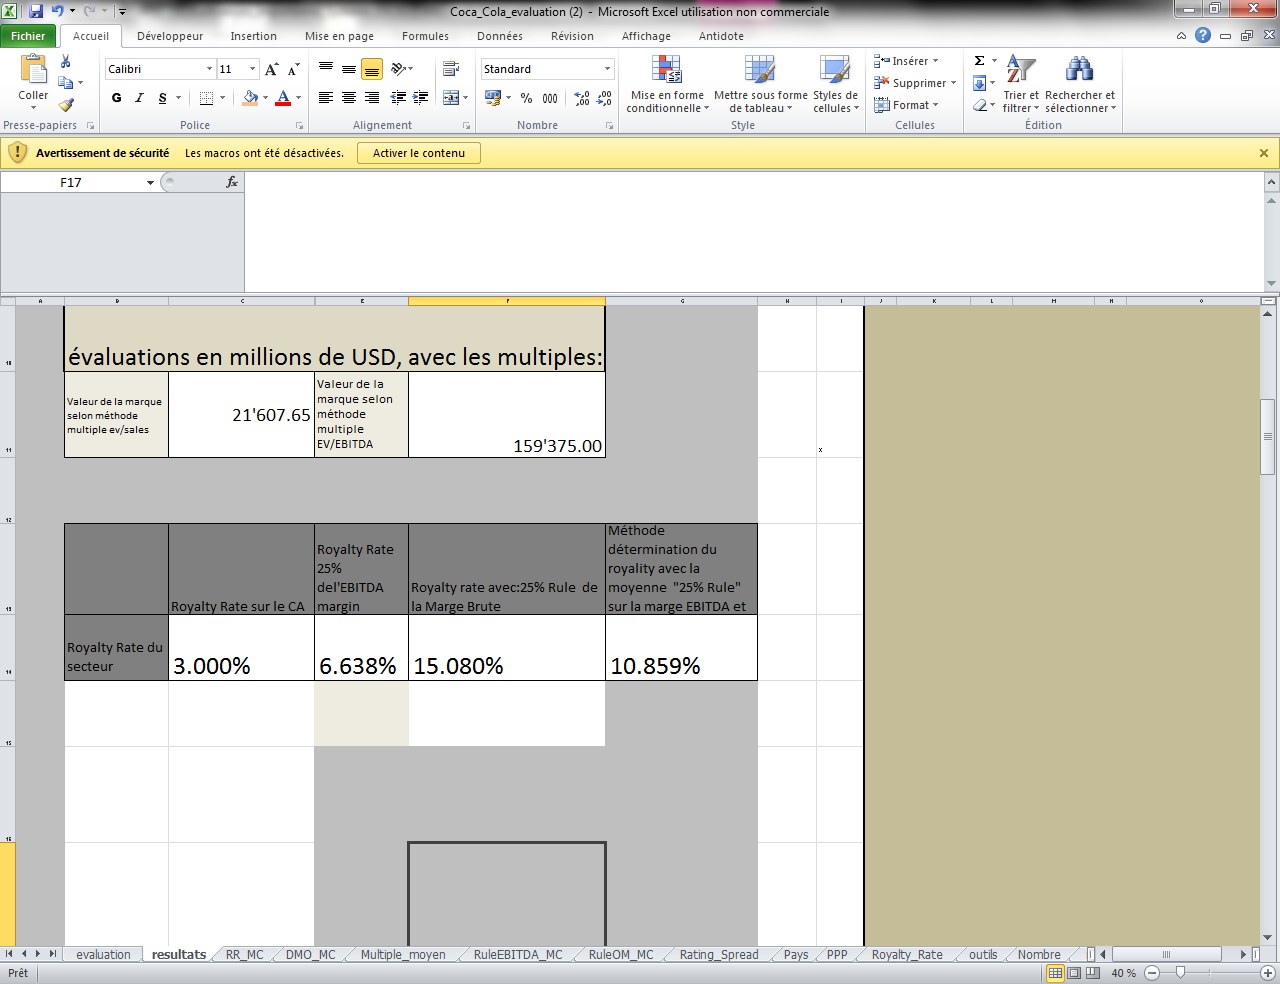Align text to top of cell
1280x984 pixels.
point(326,69)
